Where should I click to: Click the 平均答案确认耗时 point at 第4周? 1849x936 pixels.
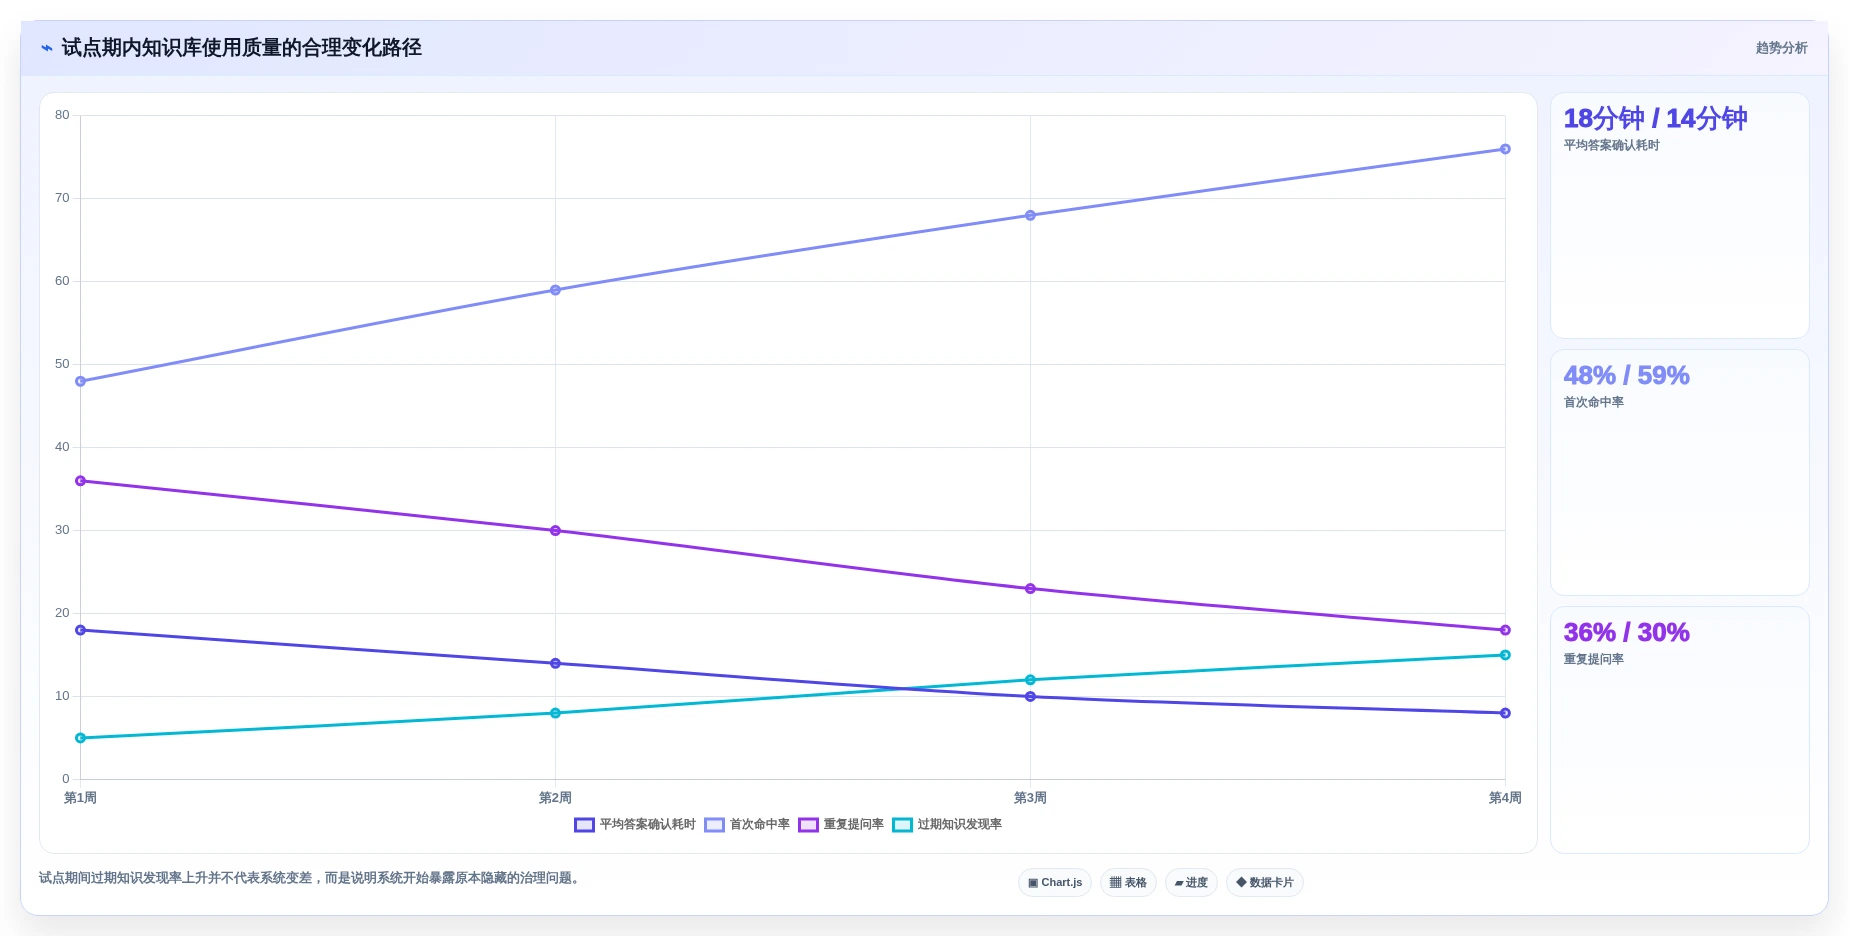pyautogui.click(x=1505, y=713)
